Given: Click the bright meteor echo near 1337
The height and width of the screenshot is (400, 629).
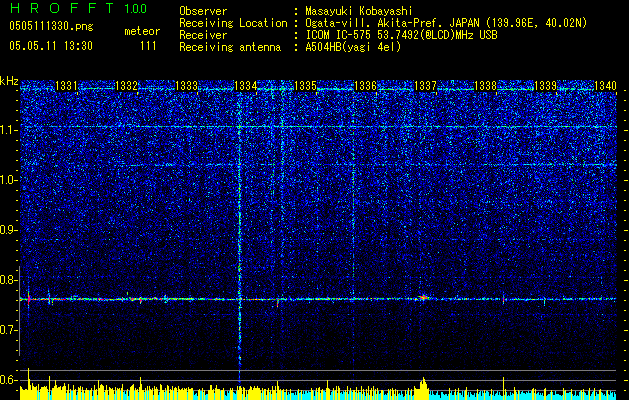Looking at the screenshot, I should click(x=423, y=298).
